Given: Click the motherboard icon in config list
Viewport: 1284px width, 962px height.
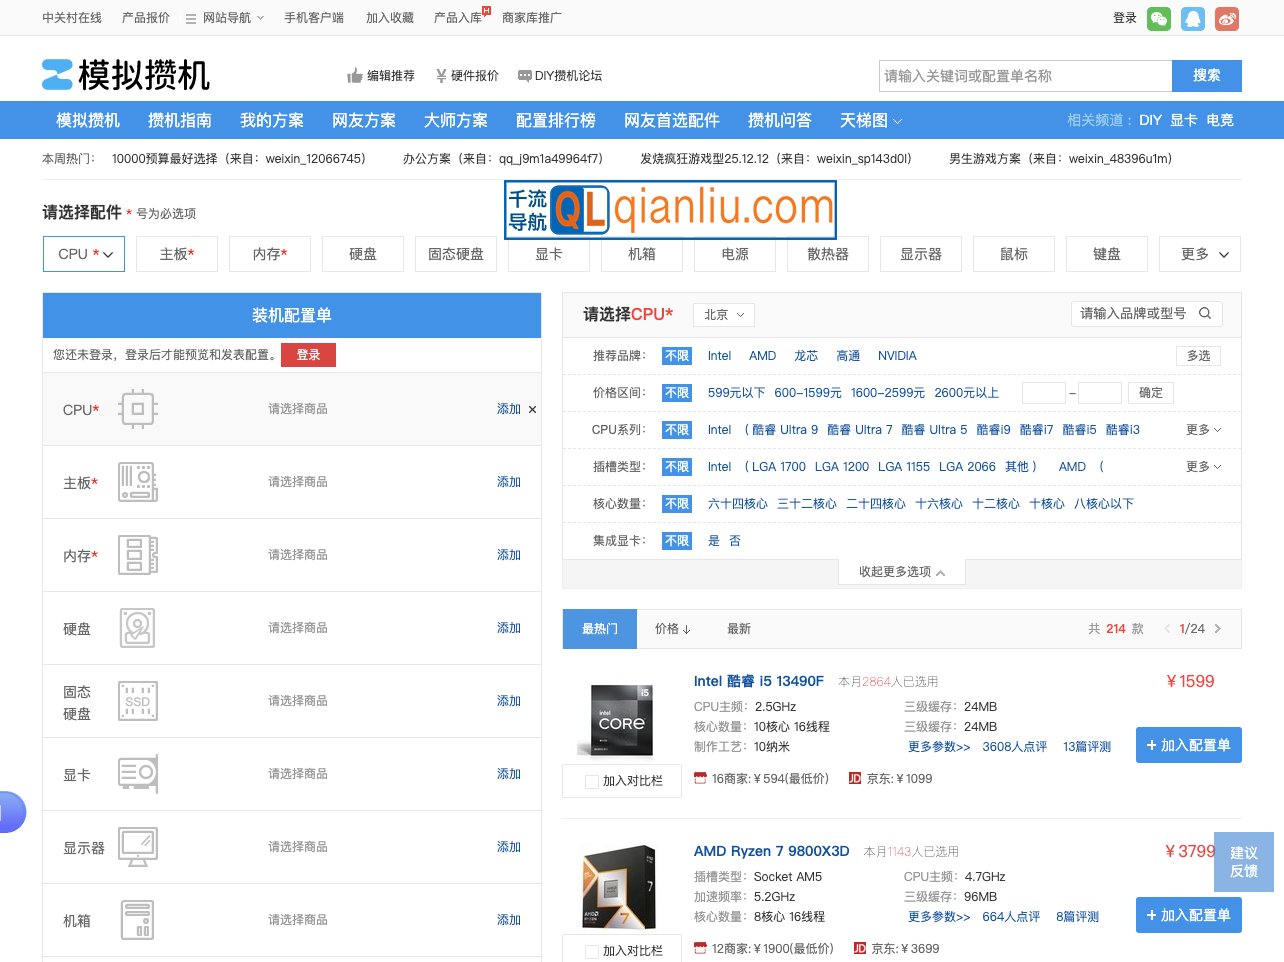Looking at the screenshot, I should click(138, 482).
